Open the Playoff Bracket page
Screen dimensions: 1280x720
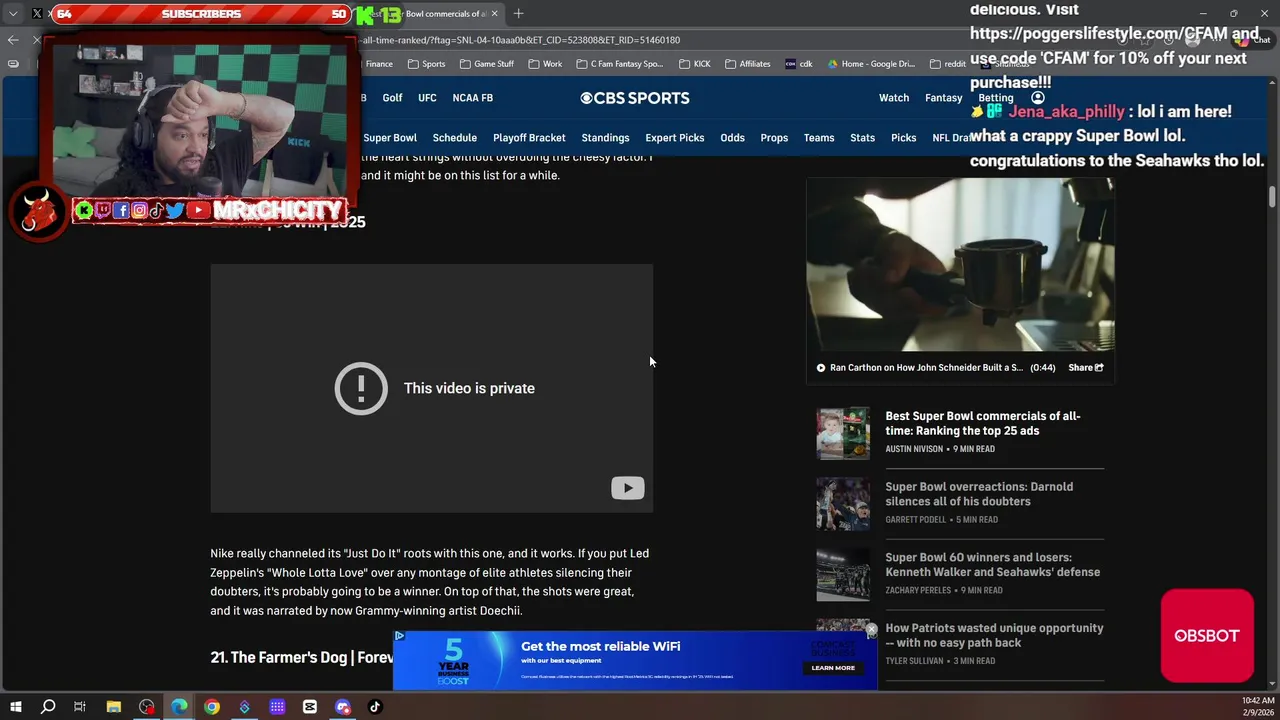pos(529,138)
